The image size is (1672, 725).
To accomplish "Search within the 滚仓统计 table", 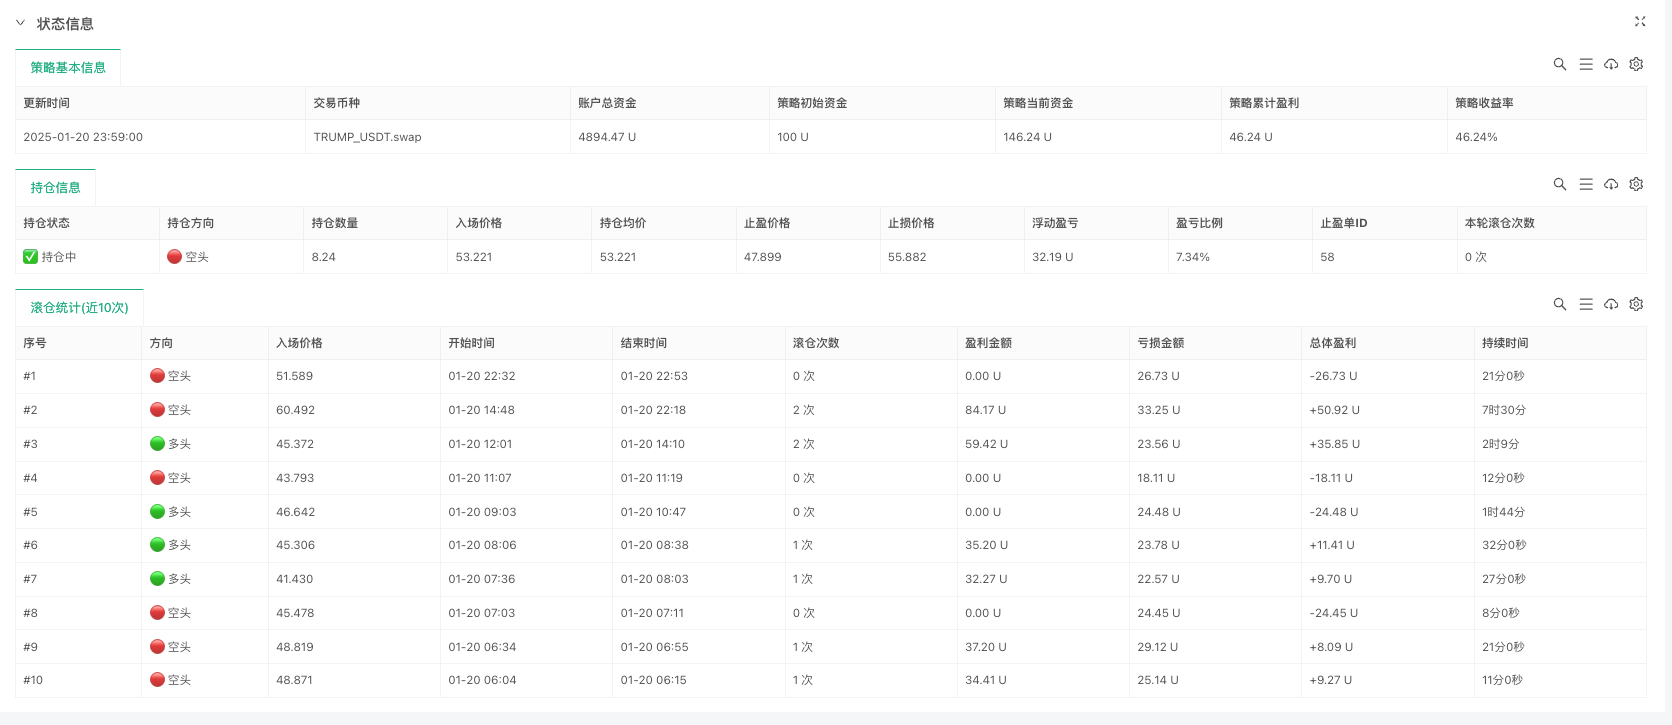I will click(1559, 304).
